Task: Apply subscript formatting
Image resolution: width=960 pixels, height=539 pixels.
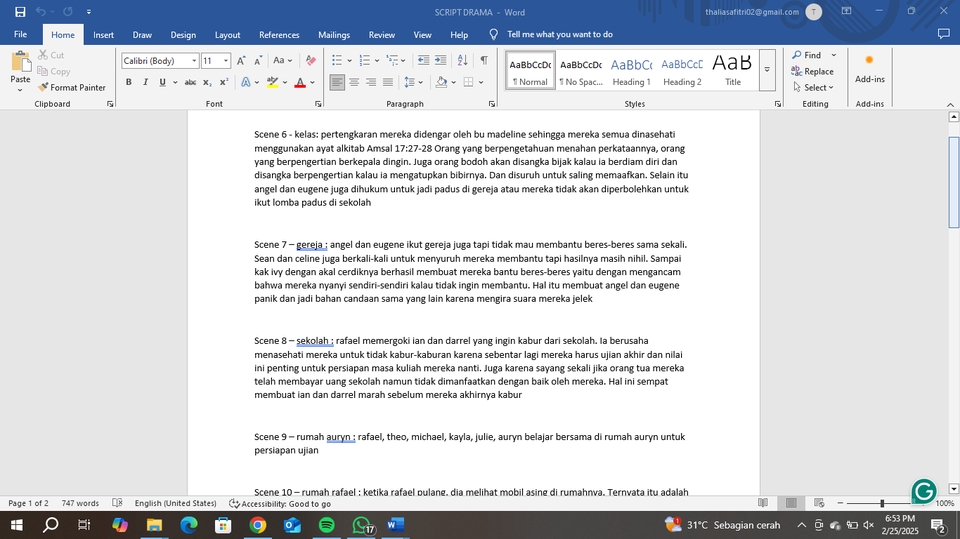Action: [207, 82]
